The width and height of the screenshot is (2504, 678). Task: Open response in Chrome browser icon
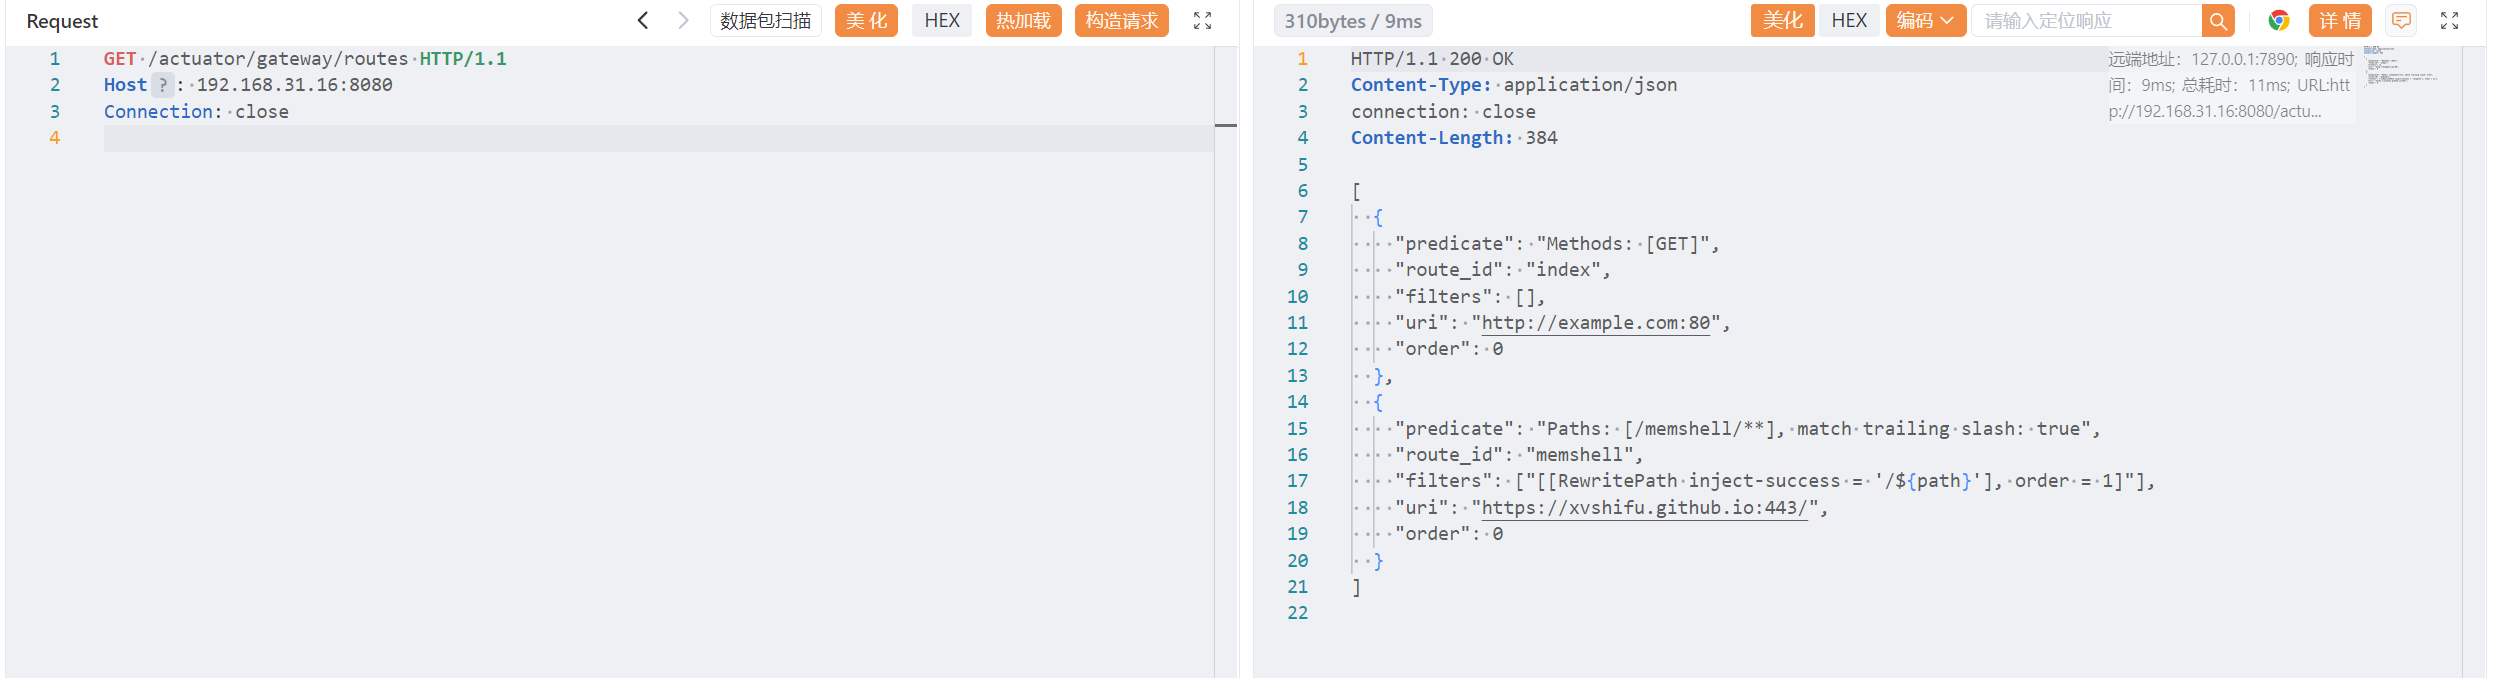(2279, 21)
